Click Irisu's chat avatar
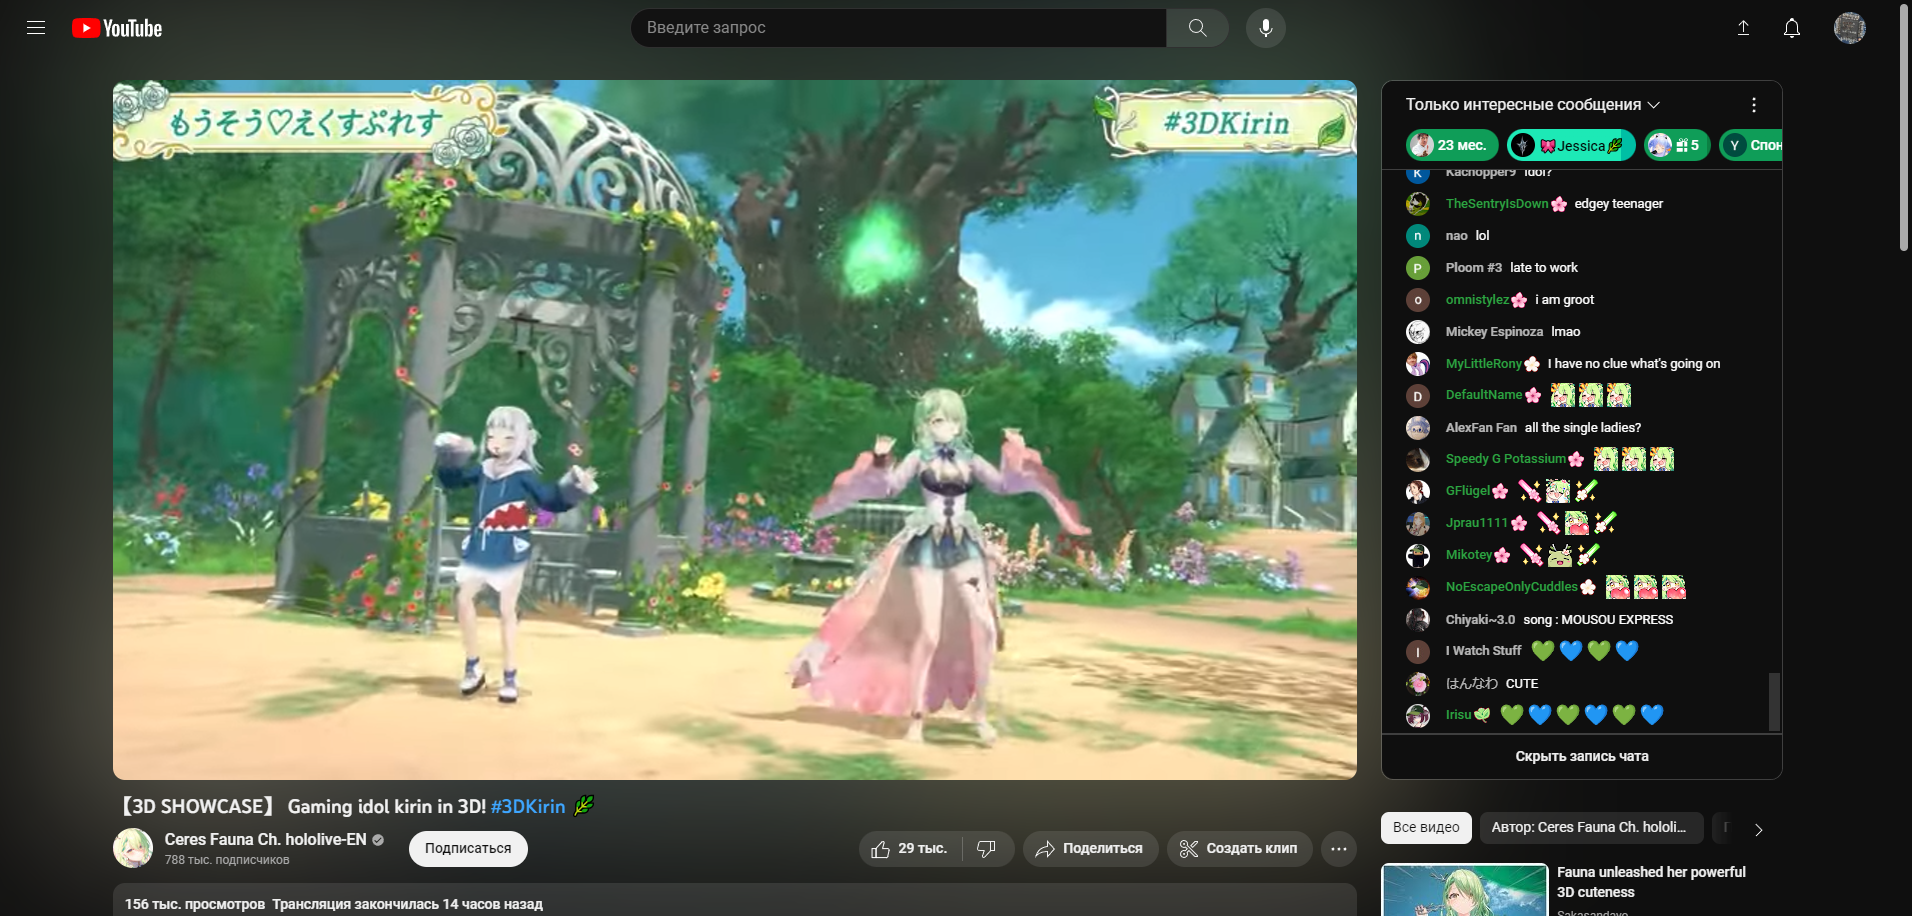Screen dimensions: 1912x916 tap(1418, 716)
